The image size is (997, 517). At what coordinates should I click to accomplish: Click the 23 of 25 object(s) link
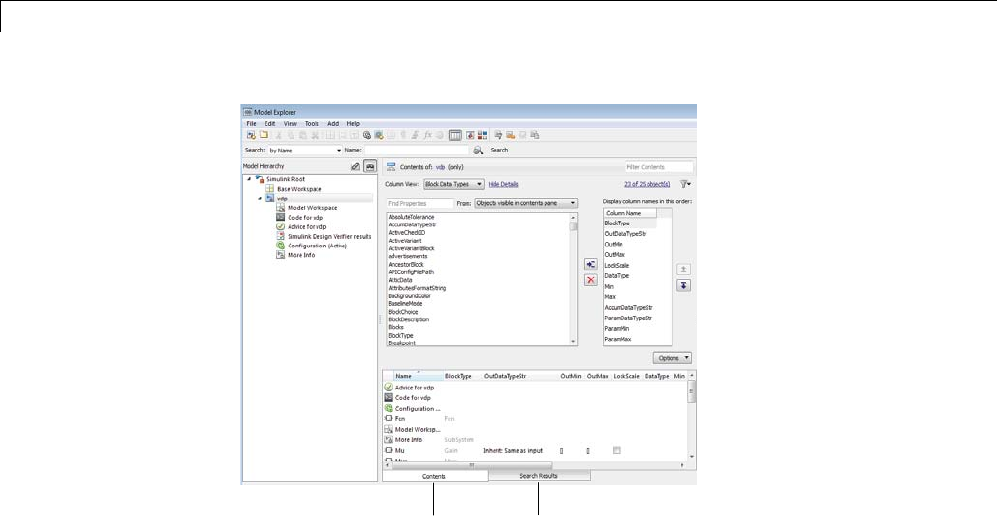point(647,184)
